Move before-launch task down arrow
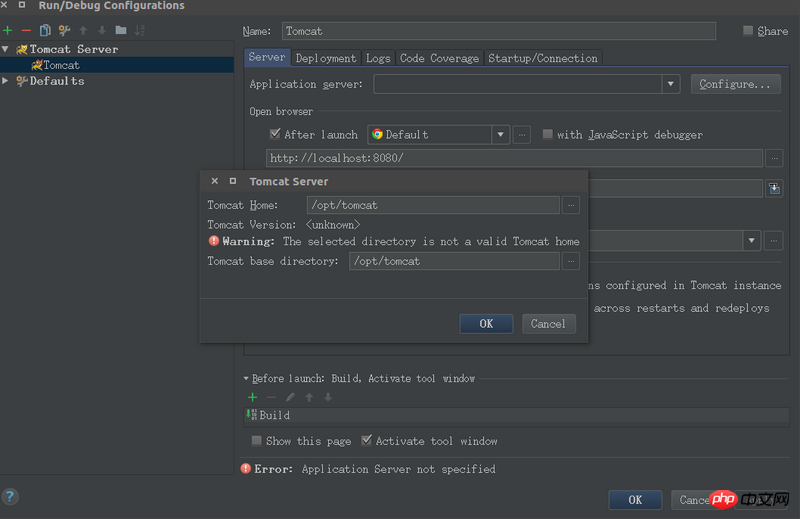800x519 pixels. point(328,397)
